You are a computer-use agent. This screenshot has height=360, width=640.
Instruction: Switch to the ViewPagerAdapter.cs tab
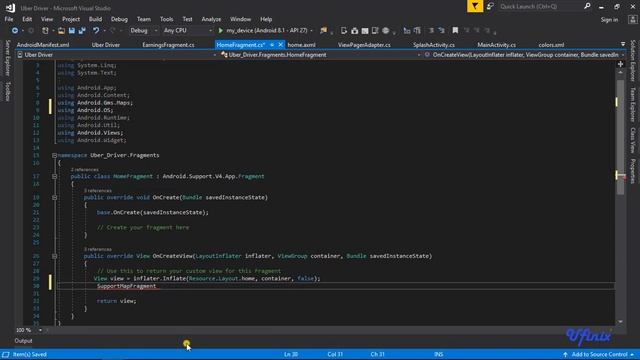364,45
